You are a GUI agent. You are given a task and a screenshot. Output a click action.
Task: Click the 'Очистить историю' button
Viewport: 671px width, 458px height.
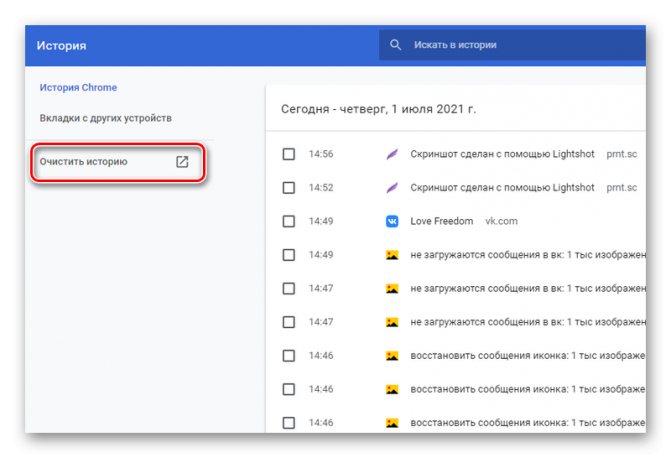pos(84,162)
